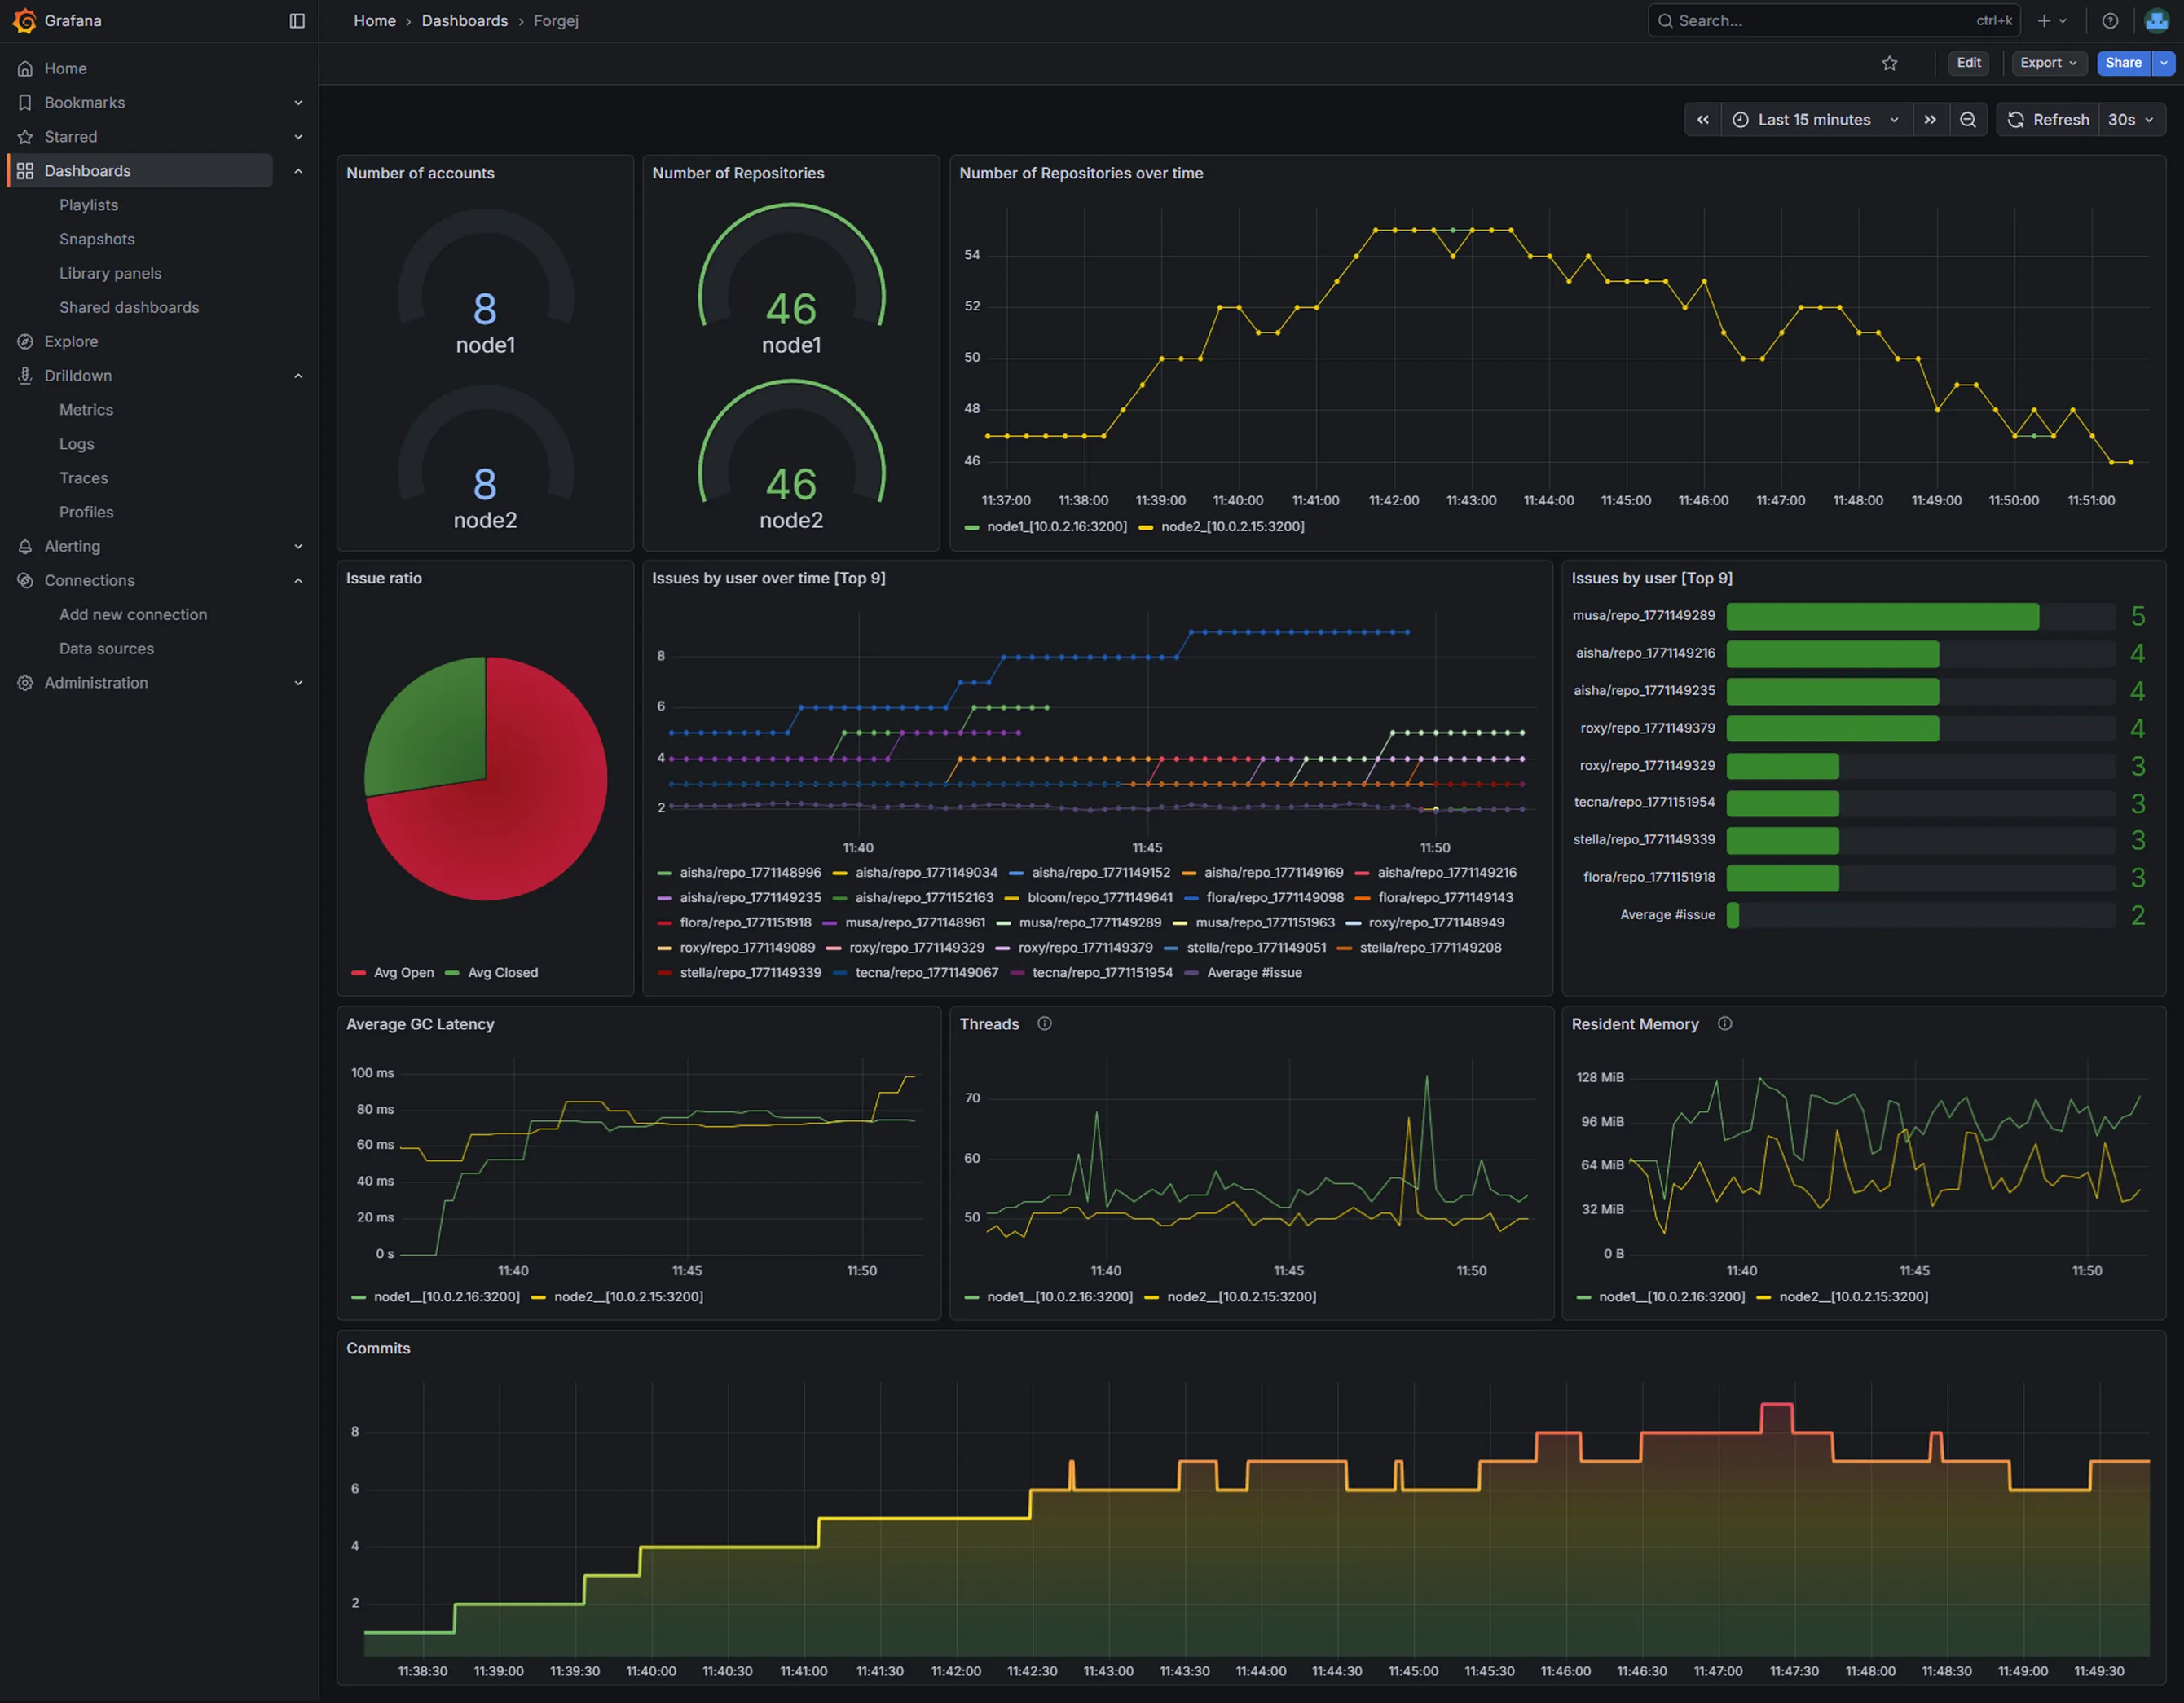Click the Threads panel info icon
Image resolution: width=2184 pixels, height=1703 pixels.
[x=1044, y=1023]
